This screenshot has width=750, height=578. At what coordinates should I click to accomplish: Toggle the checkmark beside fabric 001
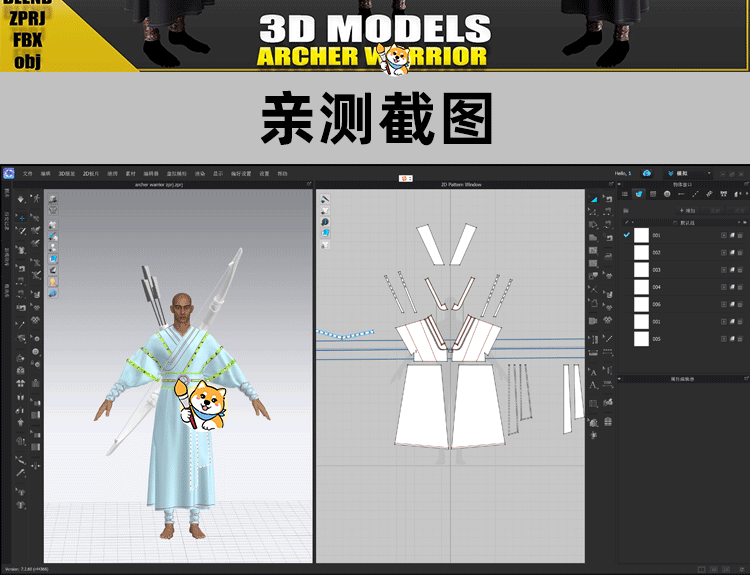point(627,235)
